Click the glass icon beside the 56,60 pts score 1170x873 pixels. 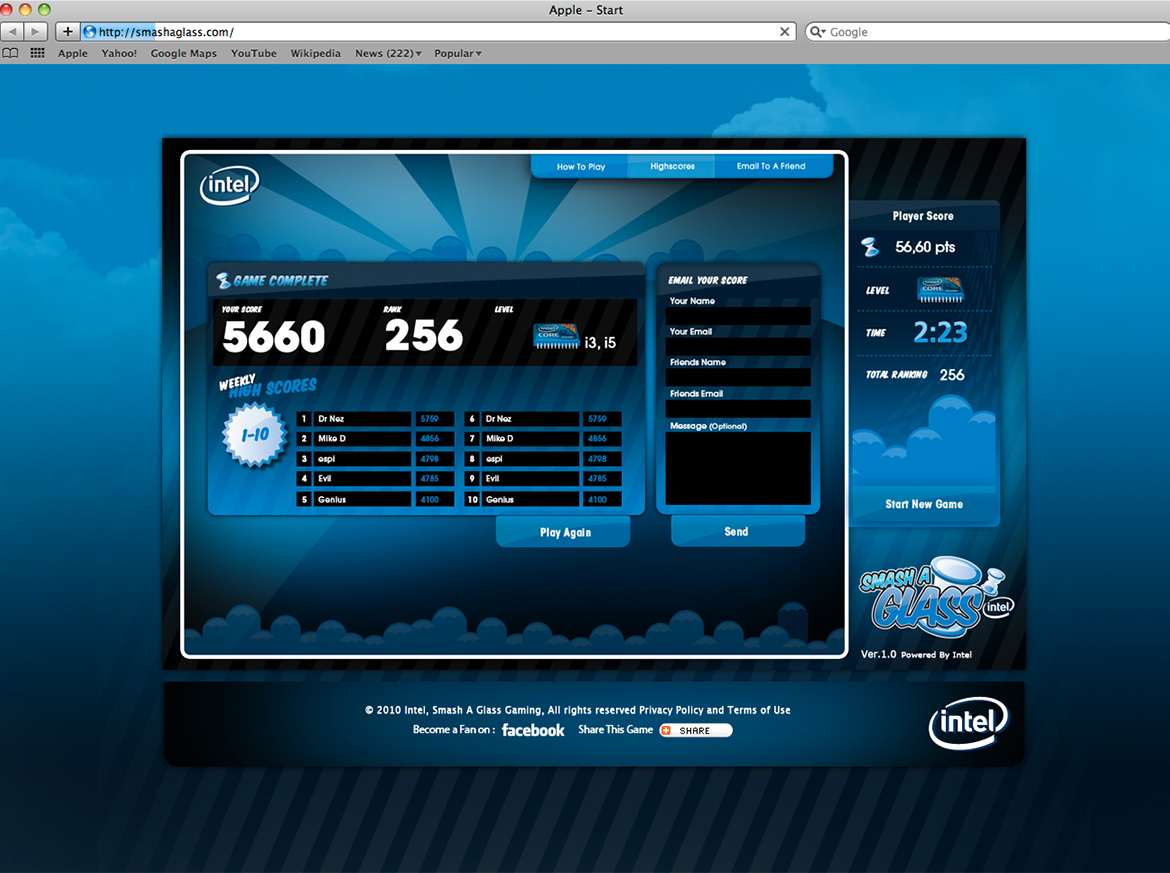(869, 246)
